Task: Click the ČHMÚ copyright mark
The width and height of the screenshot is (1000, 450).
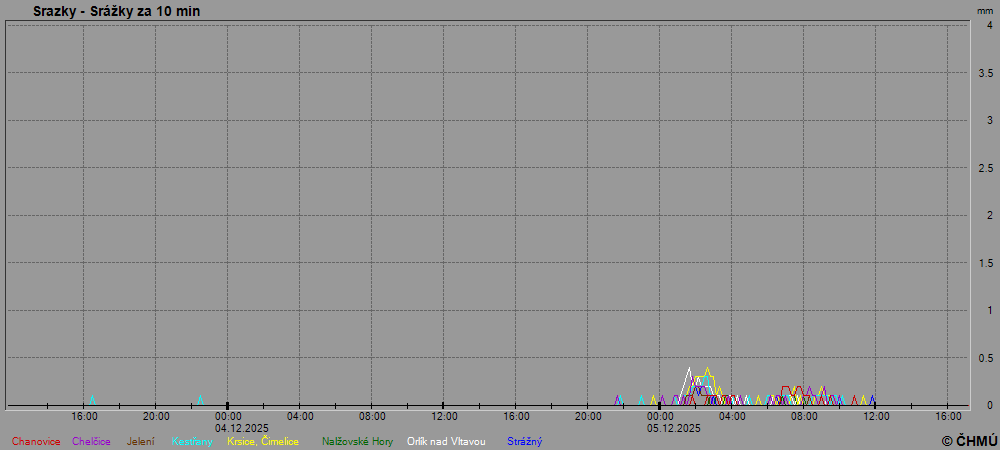Action: point(969,440)
